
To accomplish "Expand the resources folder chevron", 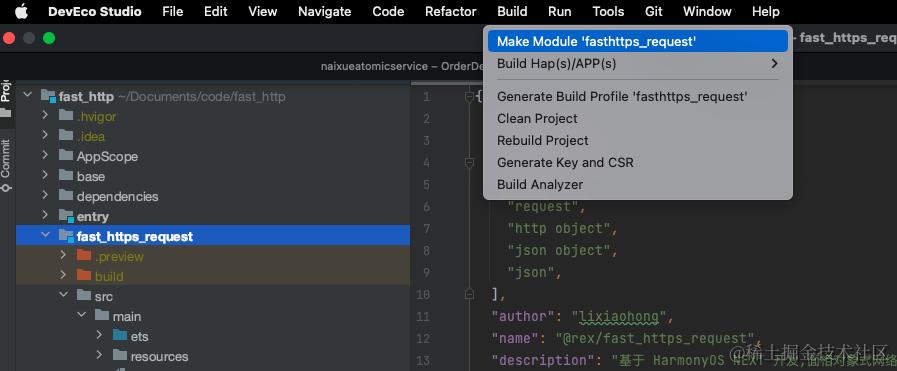I will coord(99,356).
